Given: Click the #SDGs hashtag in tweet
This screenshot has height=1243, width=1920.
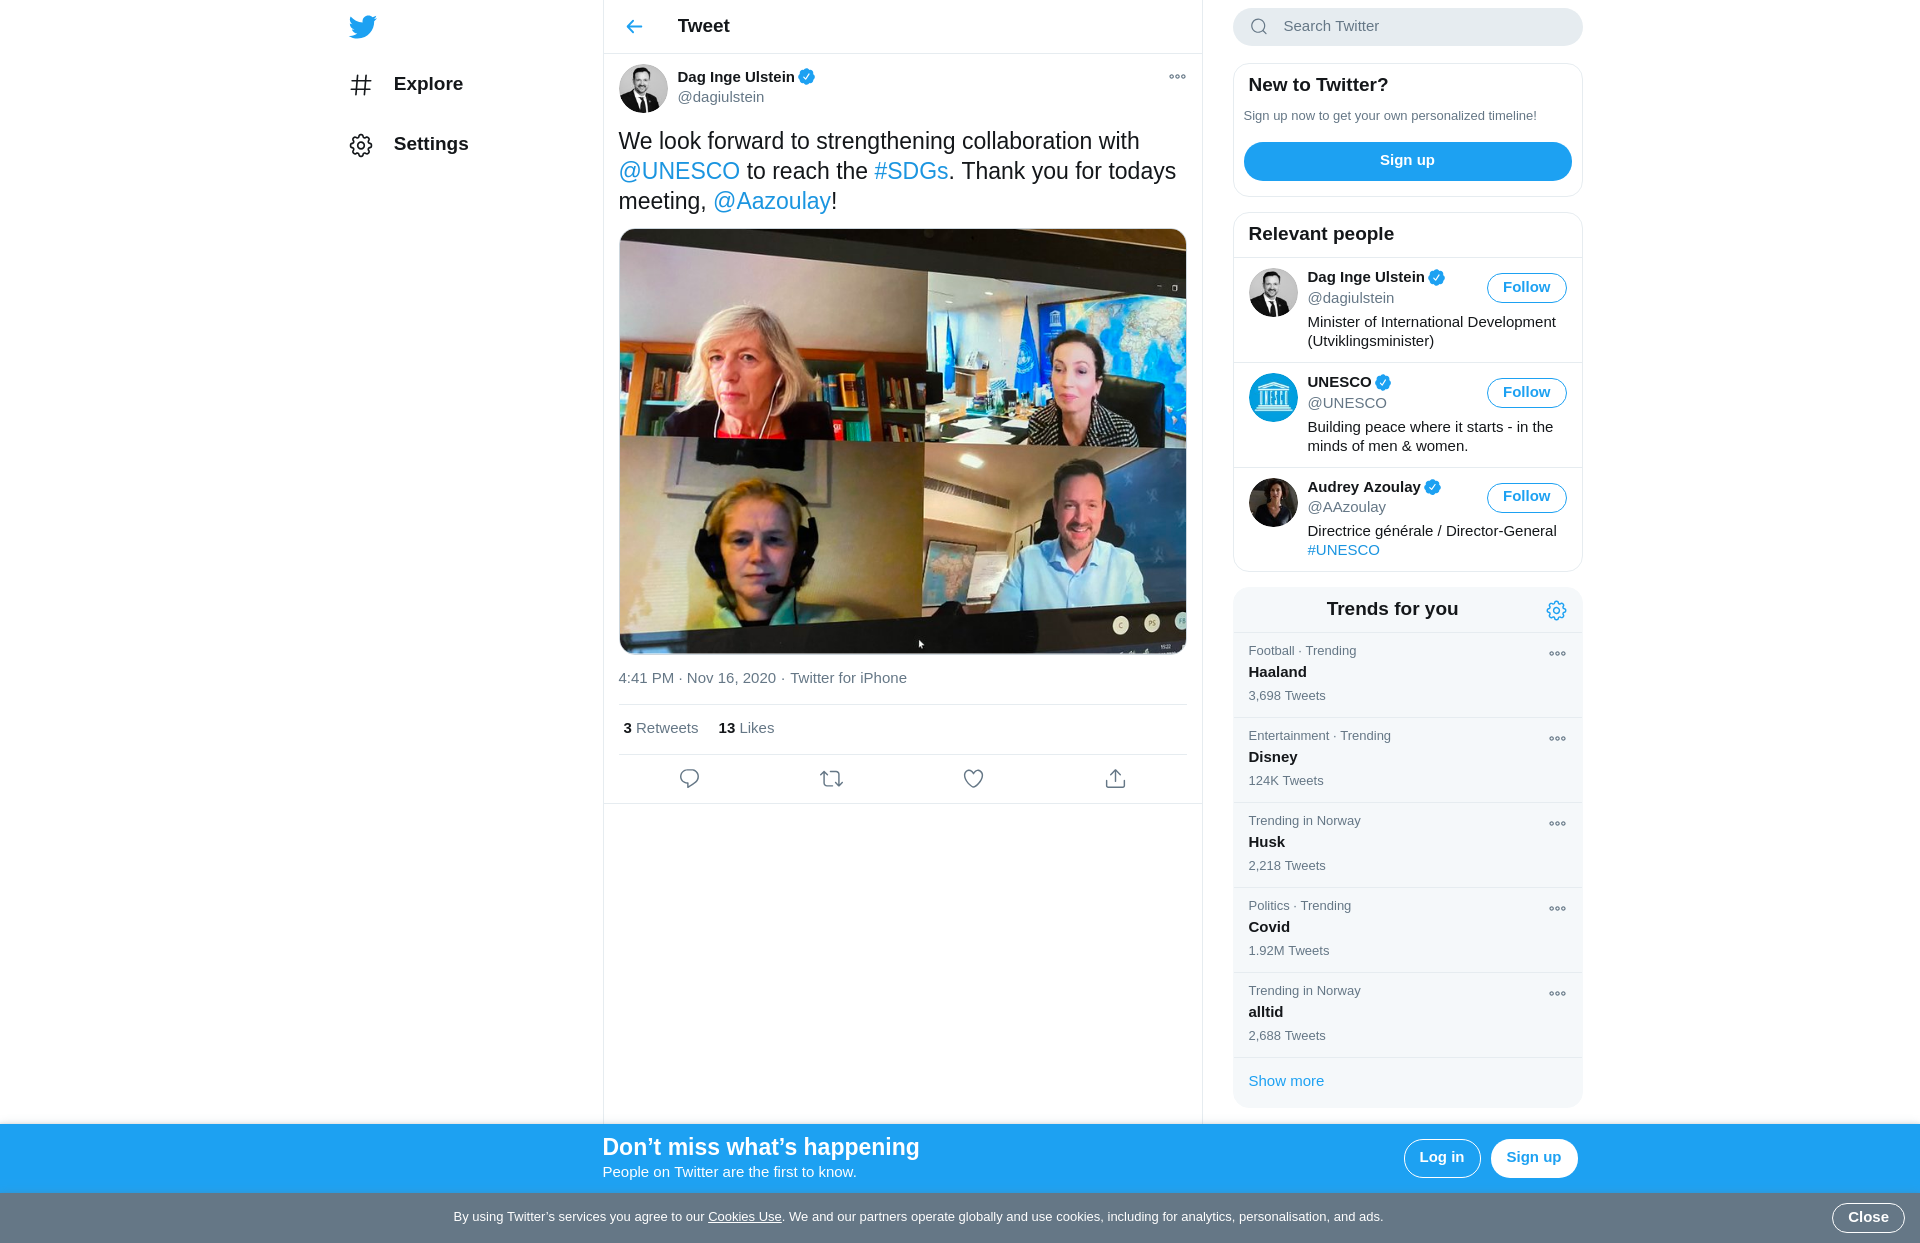Looking at the screenshot, I should coord(911,171).
